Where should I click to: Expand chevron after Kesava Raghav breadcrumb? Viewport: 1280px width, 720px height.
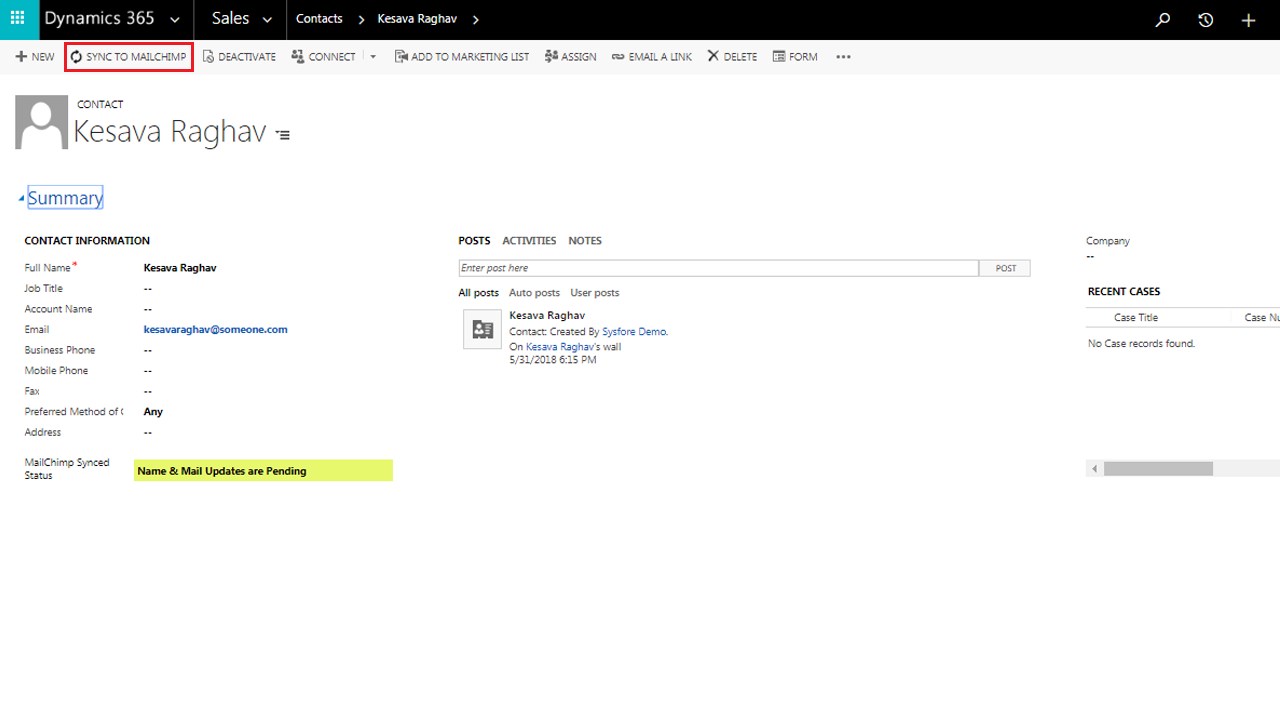[475, 19]
